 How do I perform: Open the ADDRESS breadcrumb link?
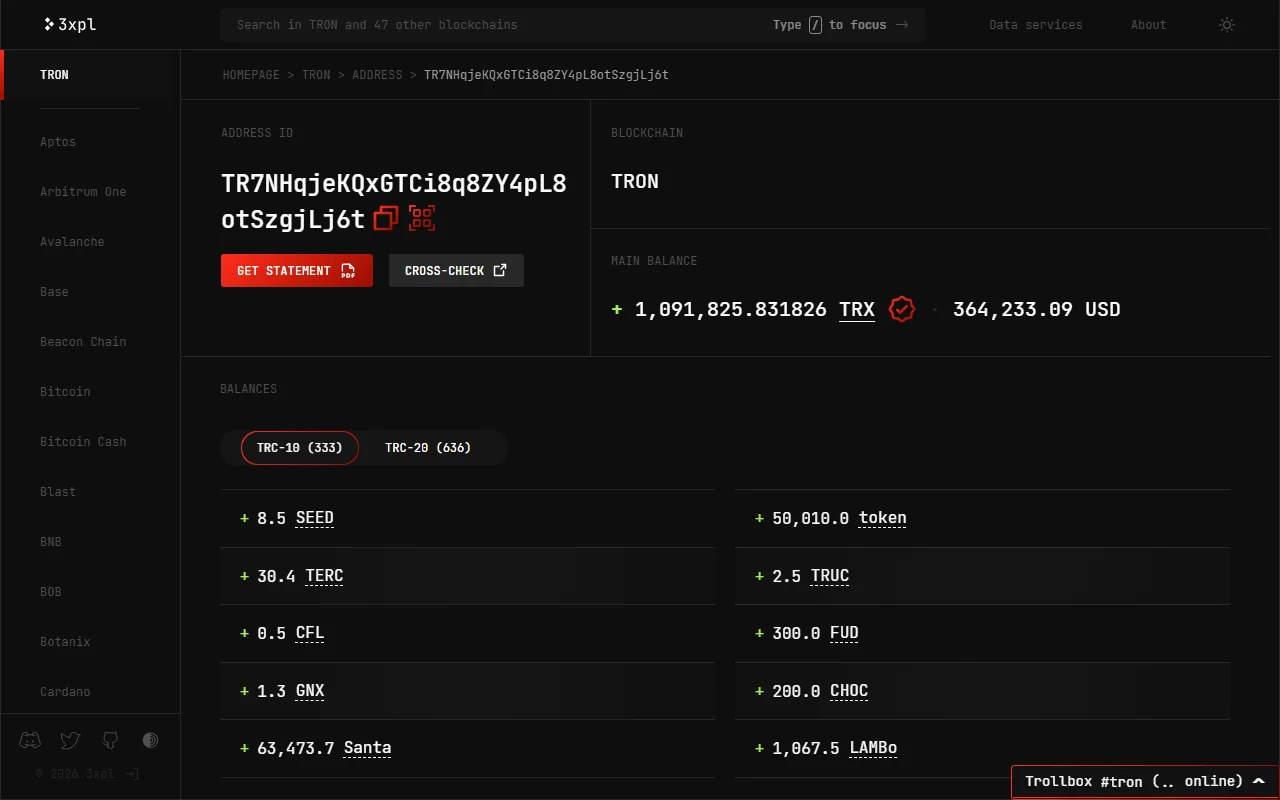377,75
